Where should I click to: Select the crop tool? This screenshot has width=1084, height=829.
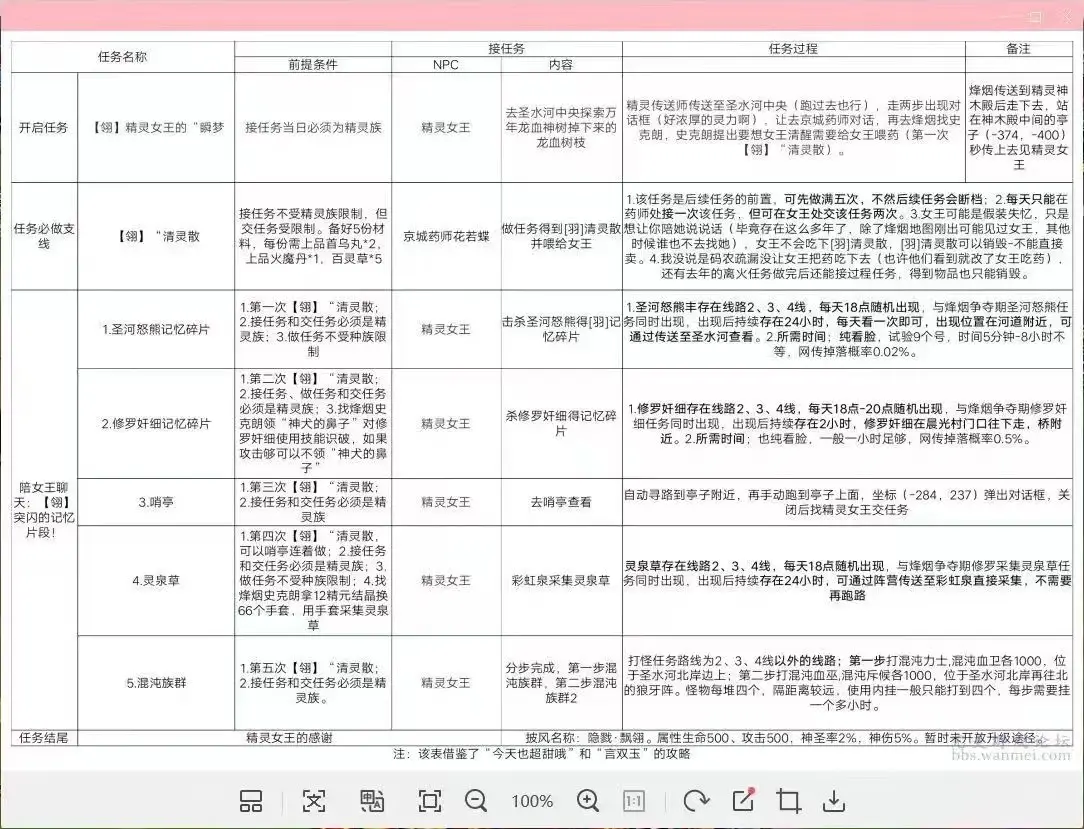click(x=788, y=801)
